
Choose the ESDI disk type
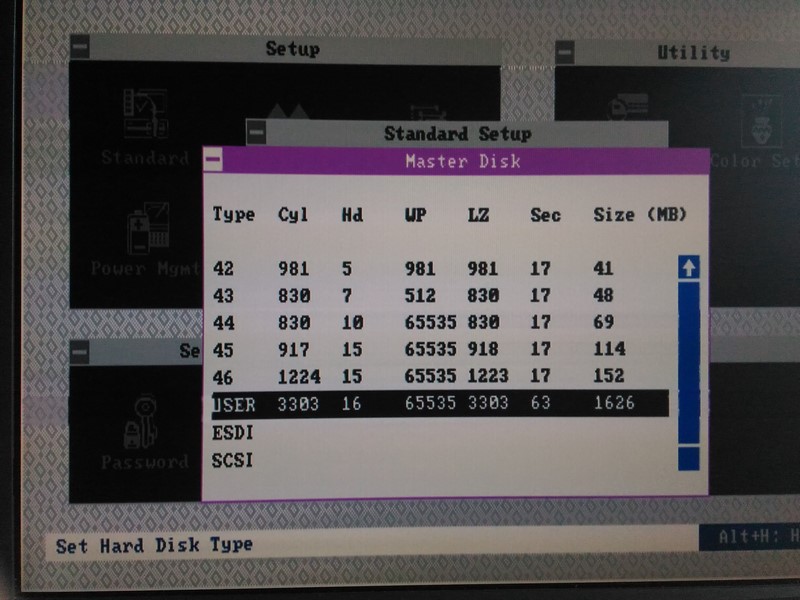(x=232, y=434)
